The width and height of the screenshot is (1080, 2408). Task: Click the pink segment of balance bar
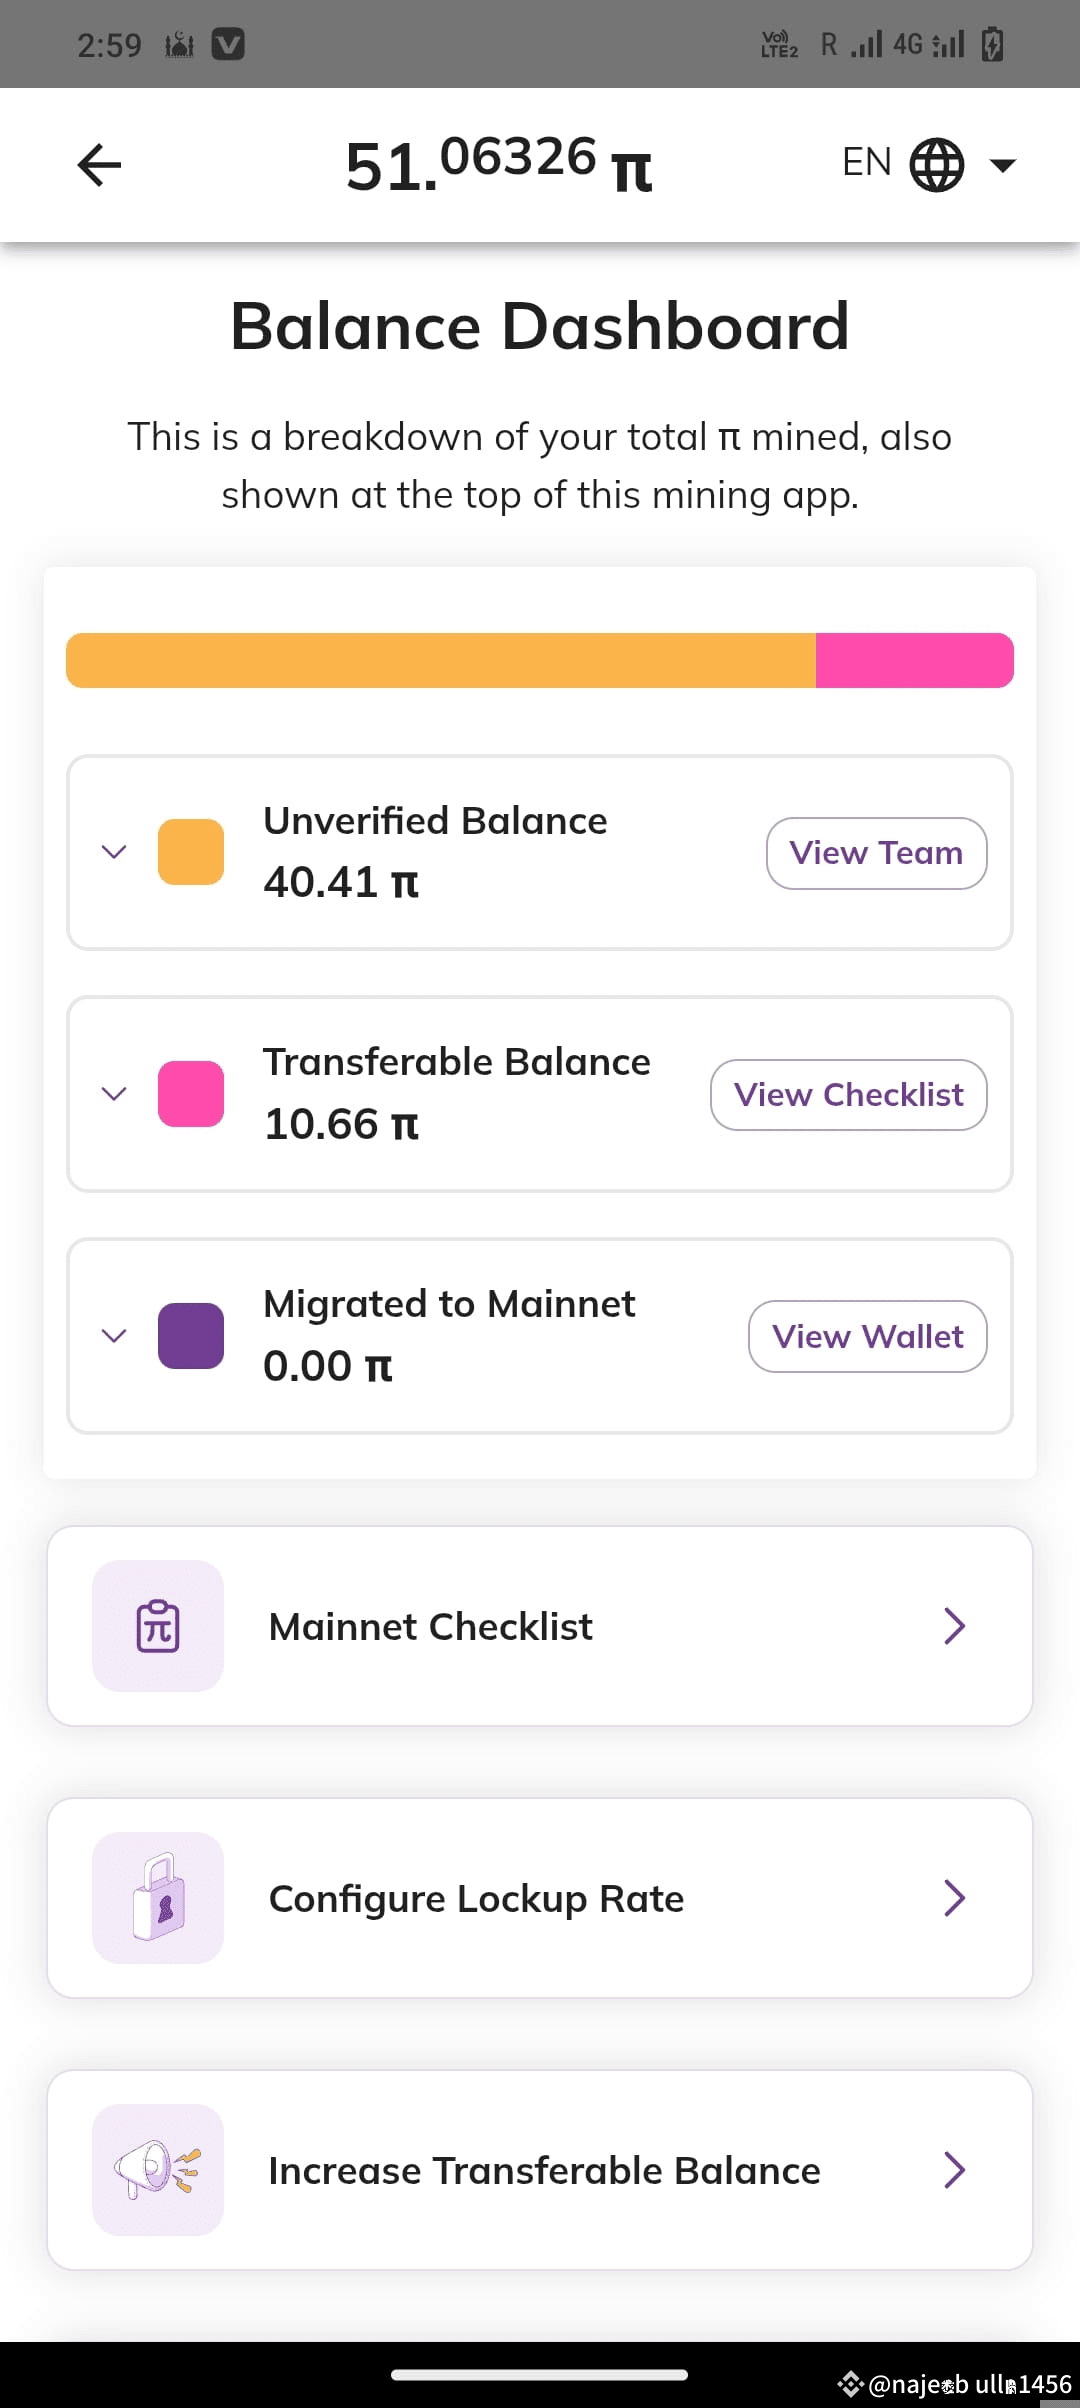click(915, 660)
